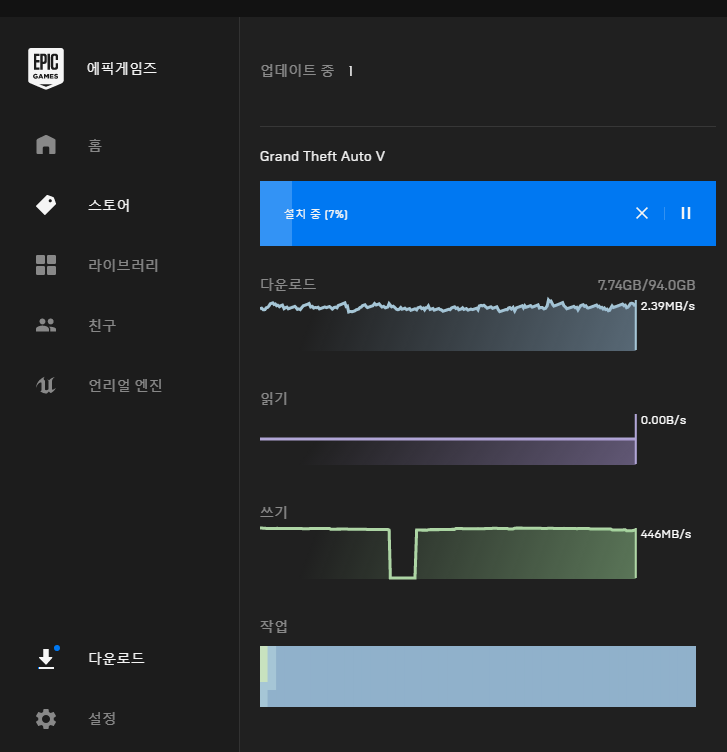
Task: Click the 읽기 graph label
Action: pos(274,399)
